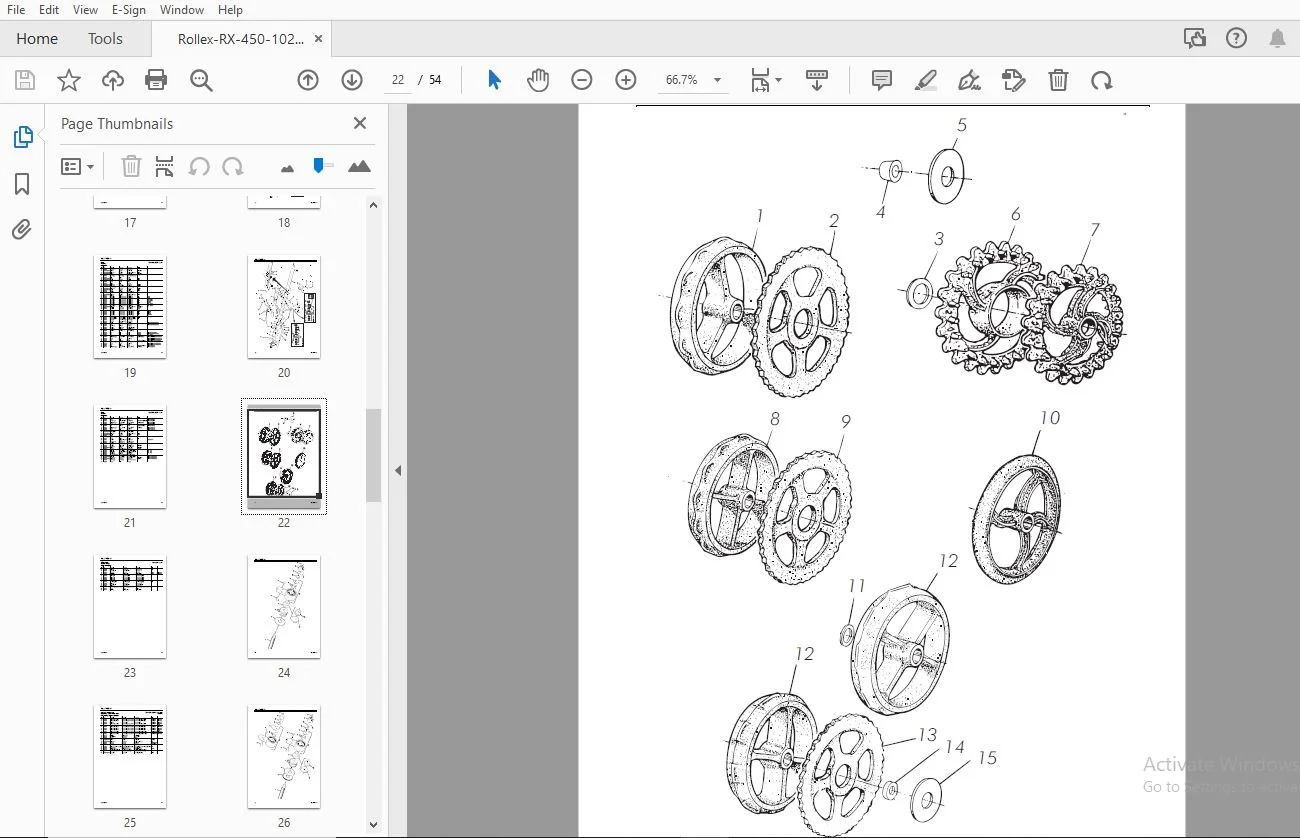
Task: Click the "Page Thumbnails" panel title
Action: click(x=117, y=124)
